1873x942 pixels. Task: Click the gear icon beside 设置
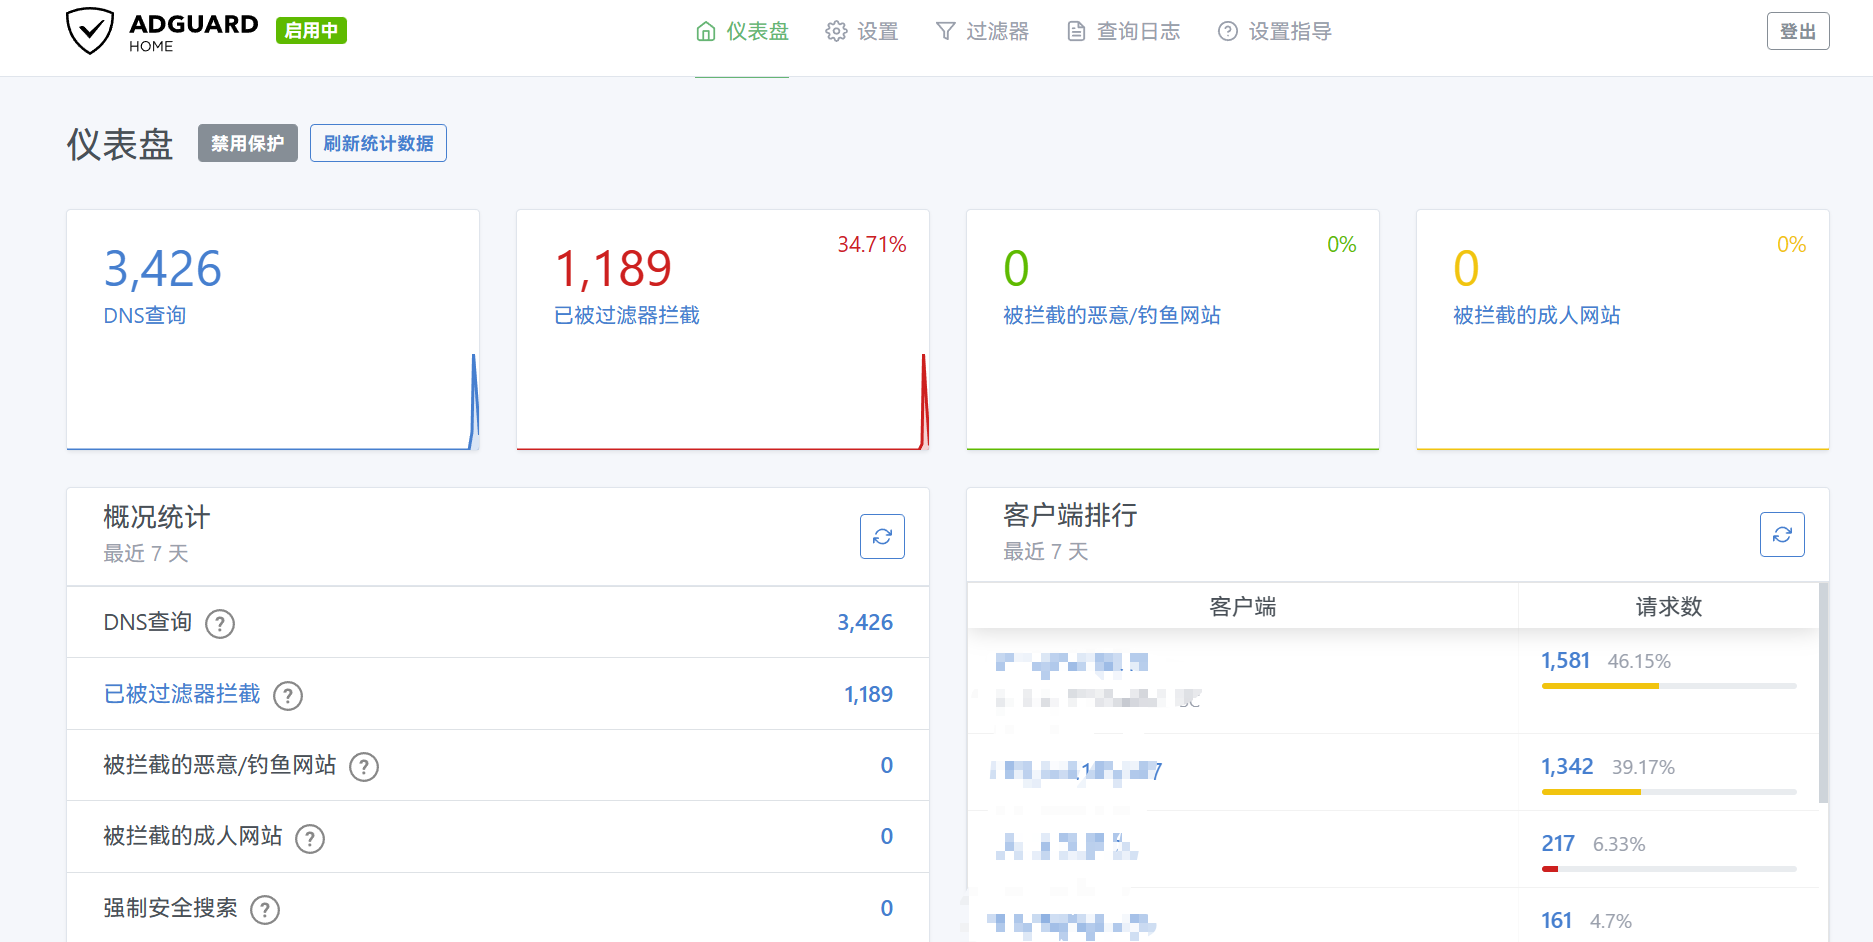[836, 32]
